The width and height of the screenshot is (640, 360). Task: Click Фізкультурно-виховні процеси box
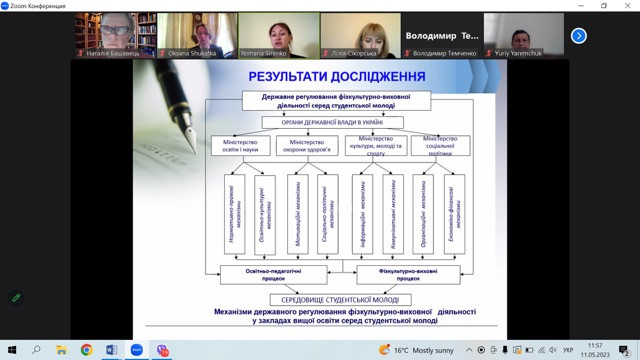click(x=408, y=275)
